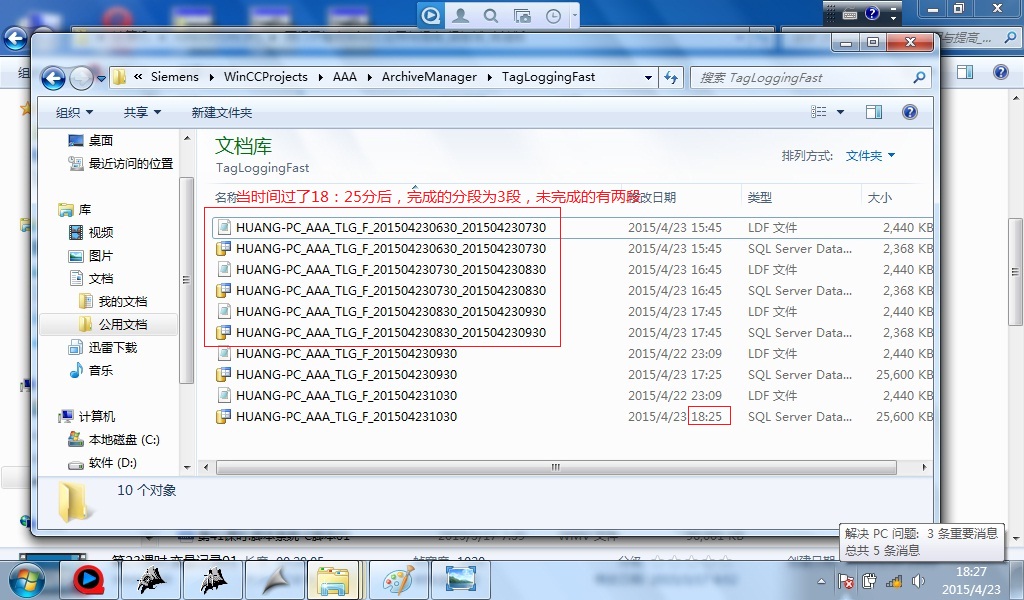The height and width of the screenshot is (600, 1024).
Task: Click the file list's right scroll arrow
Action: pyautogui.click(x=924, y=467)
